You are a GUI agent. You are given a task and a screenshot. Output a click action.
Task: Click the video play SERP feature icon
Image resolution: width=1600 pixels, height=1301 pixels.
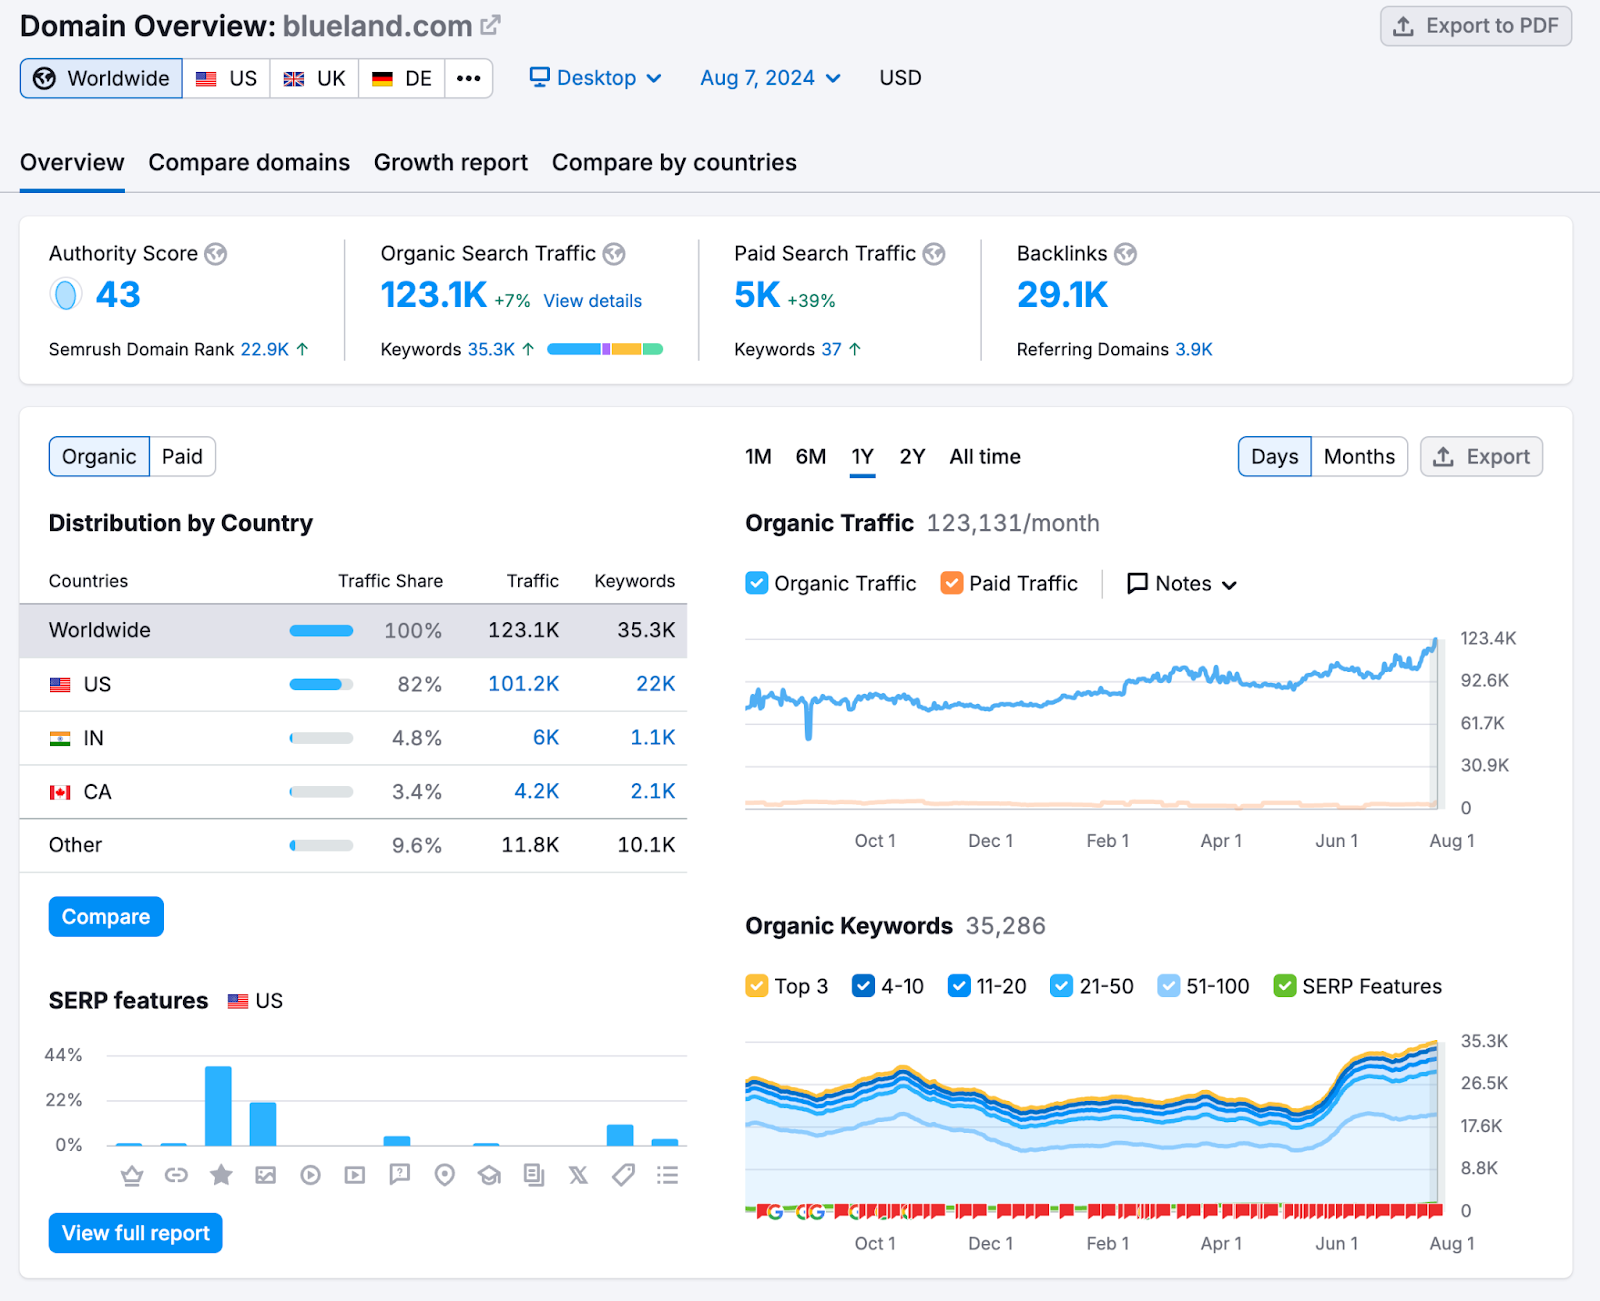pos(310,1175)
